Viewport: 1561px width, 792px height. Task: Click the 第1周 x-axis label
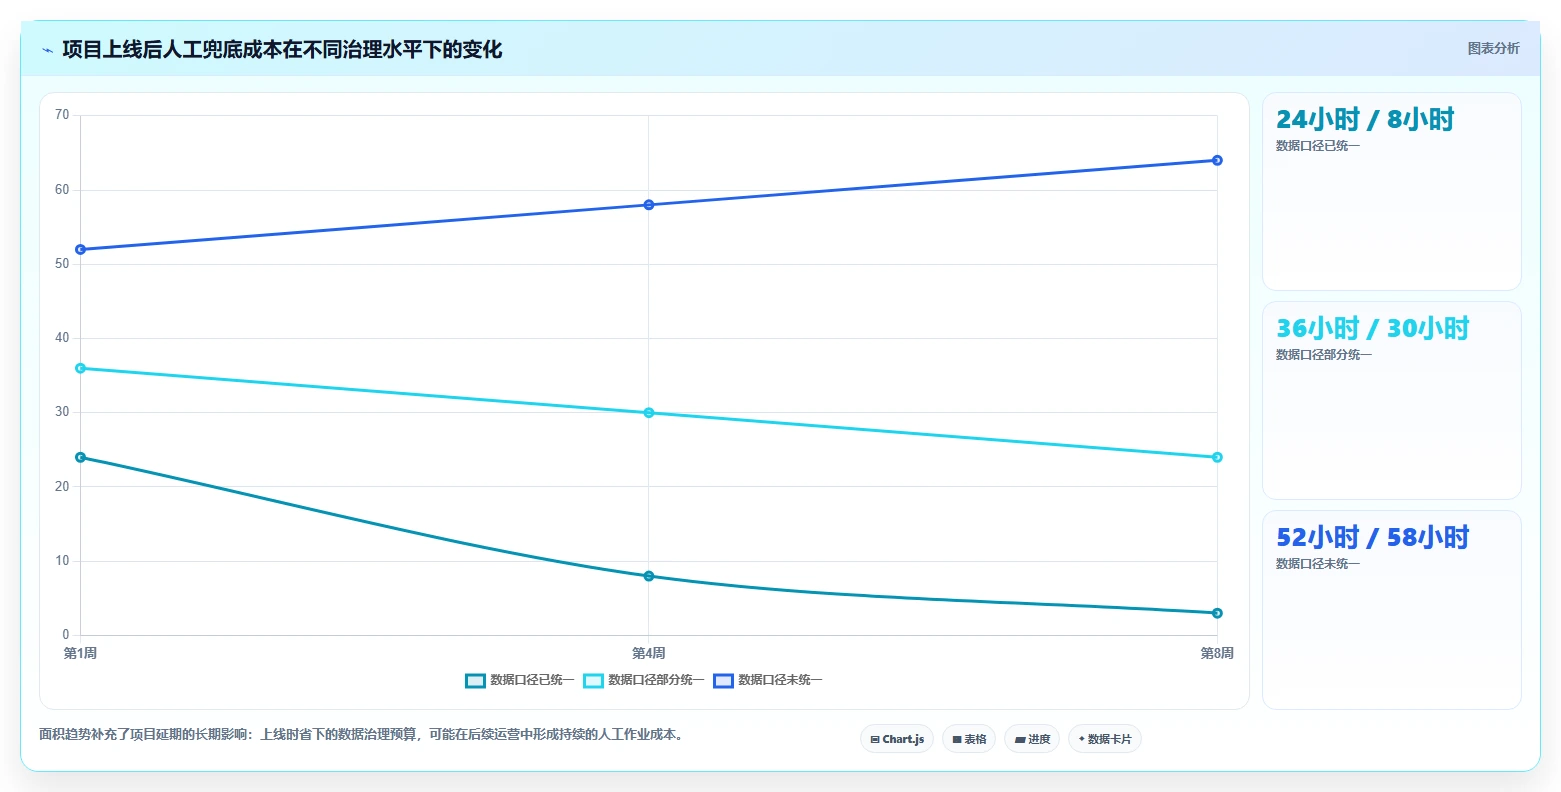pyautogui.click(x=80, y=653)
